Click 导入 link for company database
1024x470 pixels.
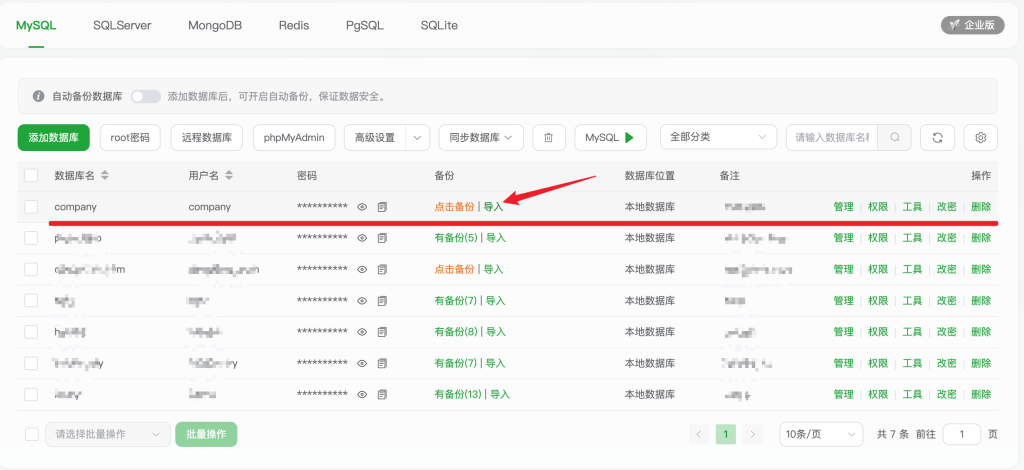(494, 207)
